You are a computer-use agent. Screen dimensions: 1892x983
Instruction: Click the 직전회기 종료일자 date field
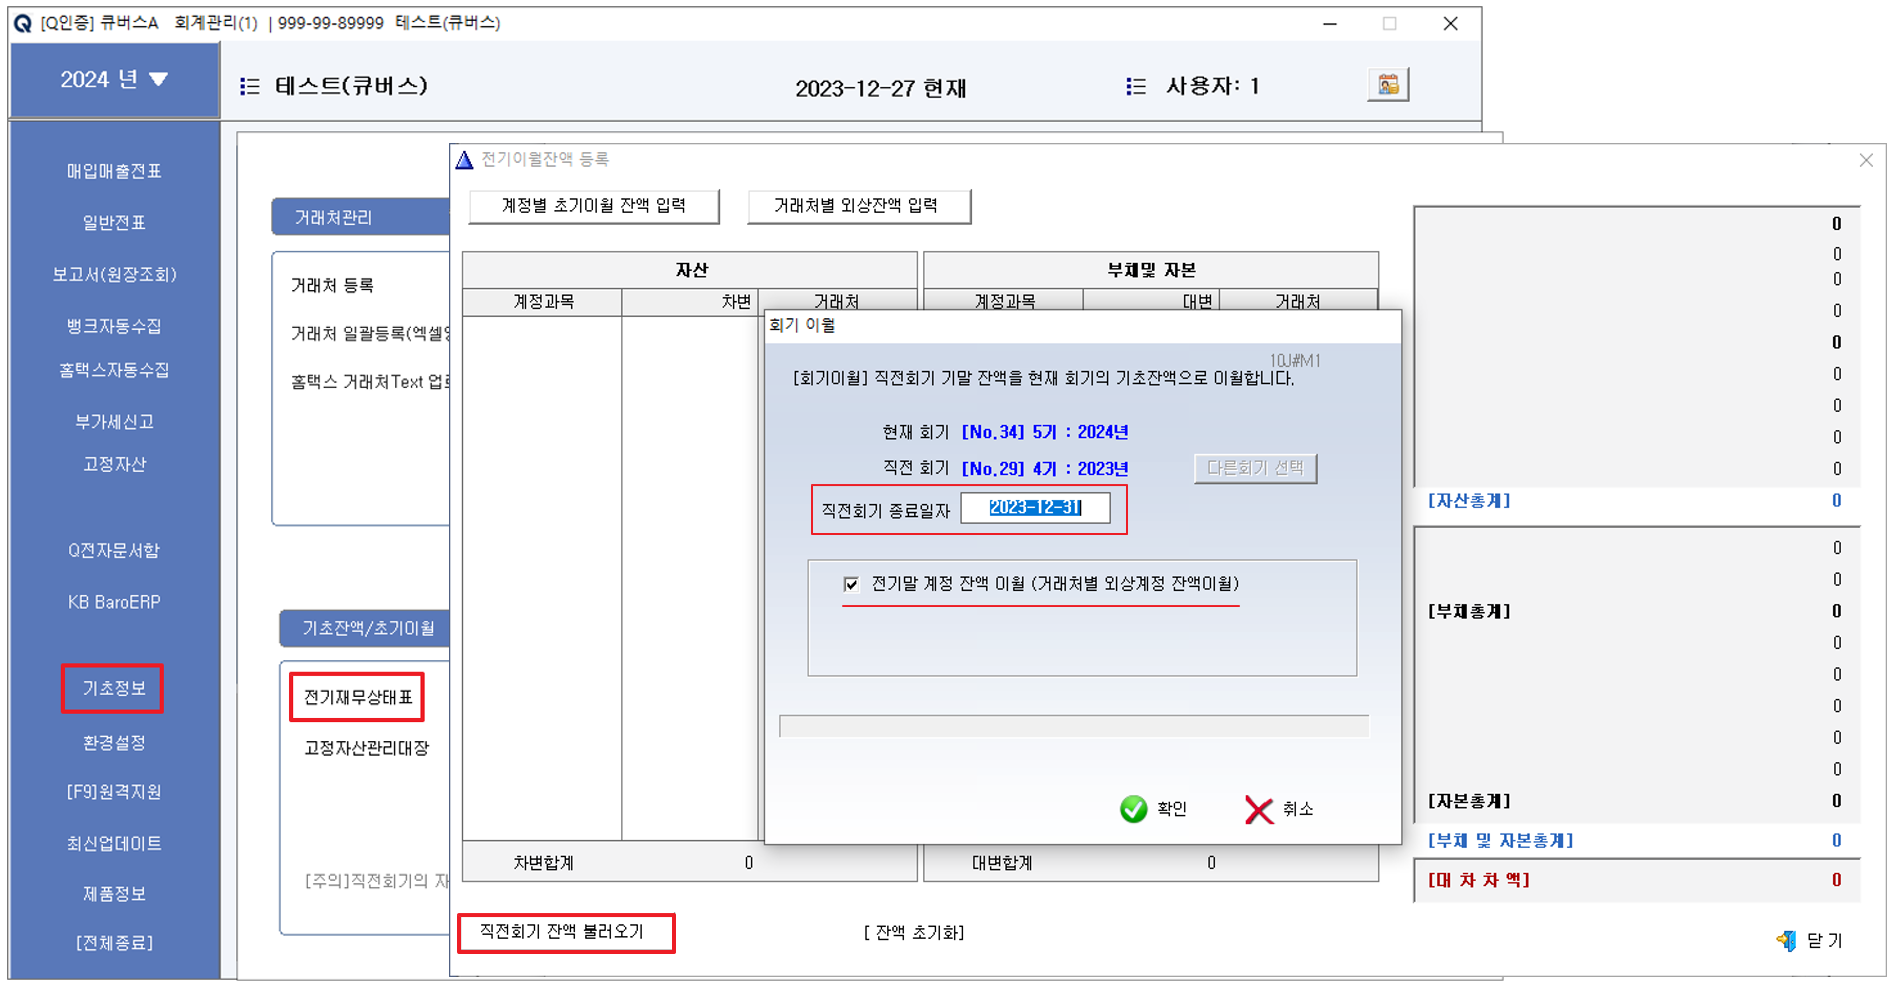point(1035,508)
